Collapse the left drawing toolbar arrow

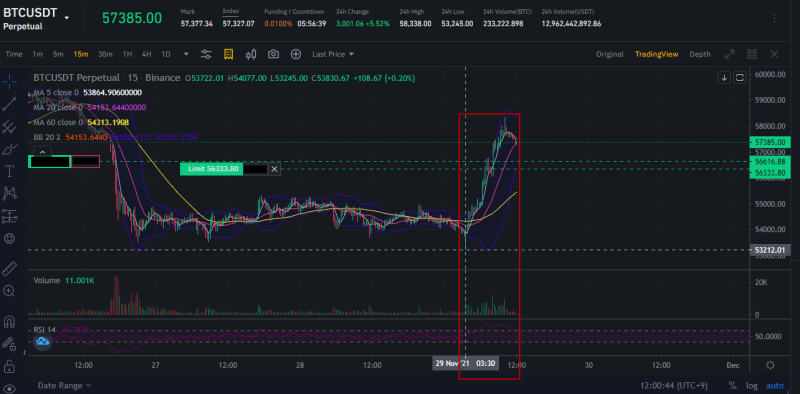pos(25,352)
